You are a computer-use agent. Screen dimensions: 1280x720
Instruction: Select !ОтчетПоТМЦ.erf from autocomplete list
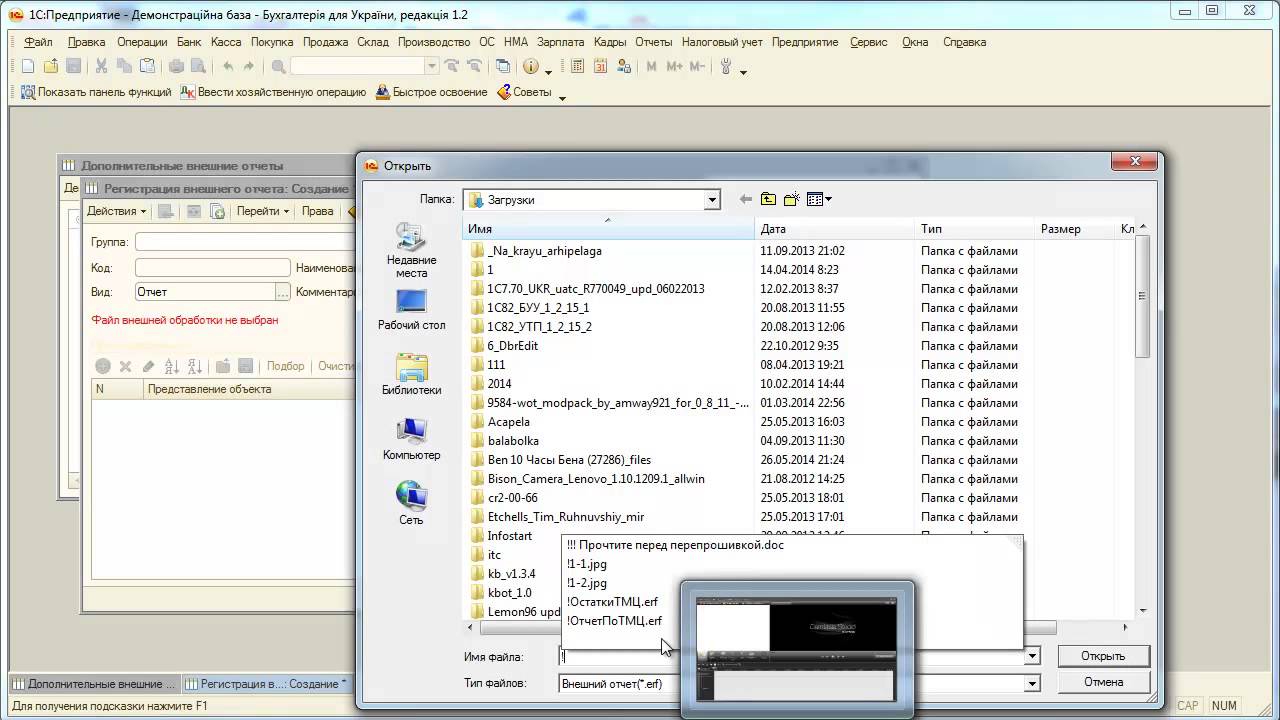click(614, 621)
